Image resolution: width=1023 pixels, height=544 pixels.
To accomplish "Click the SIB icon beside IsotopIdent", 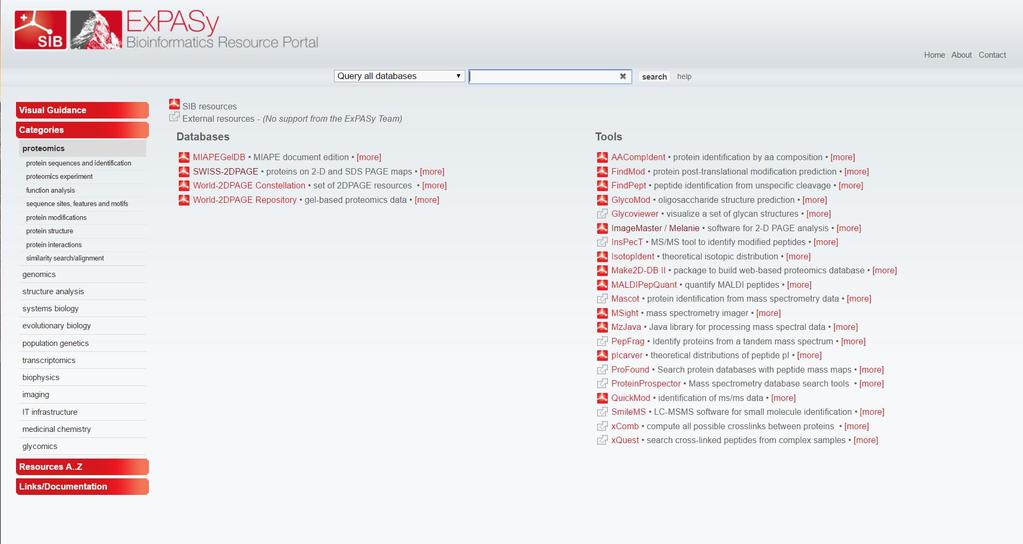I will (602, 256).
